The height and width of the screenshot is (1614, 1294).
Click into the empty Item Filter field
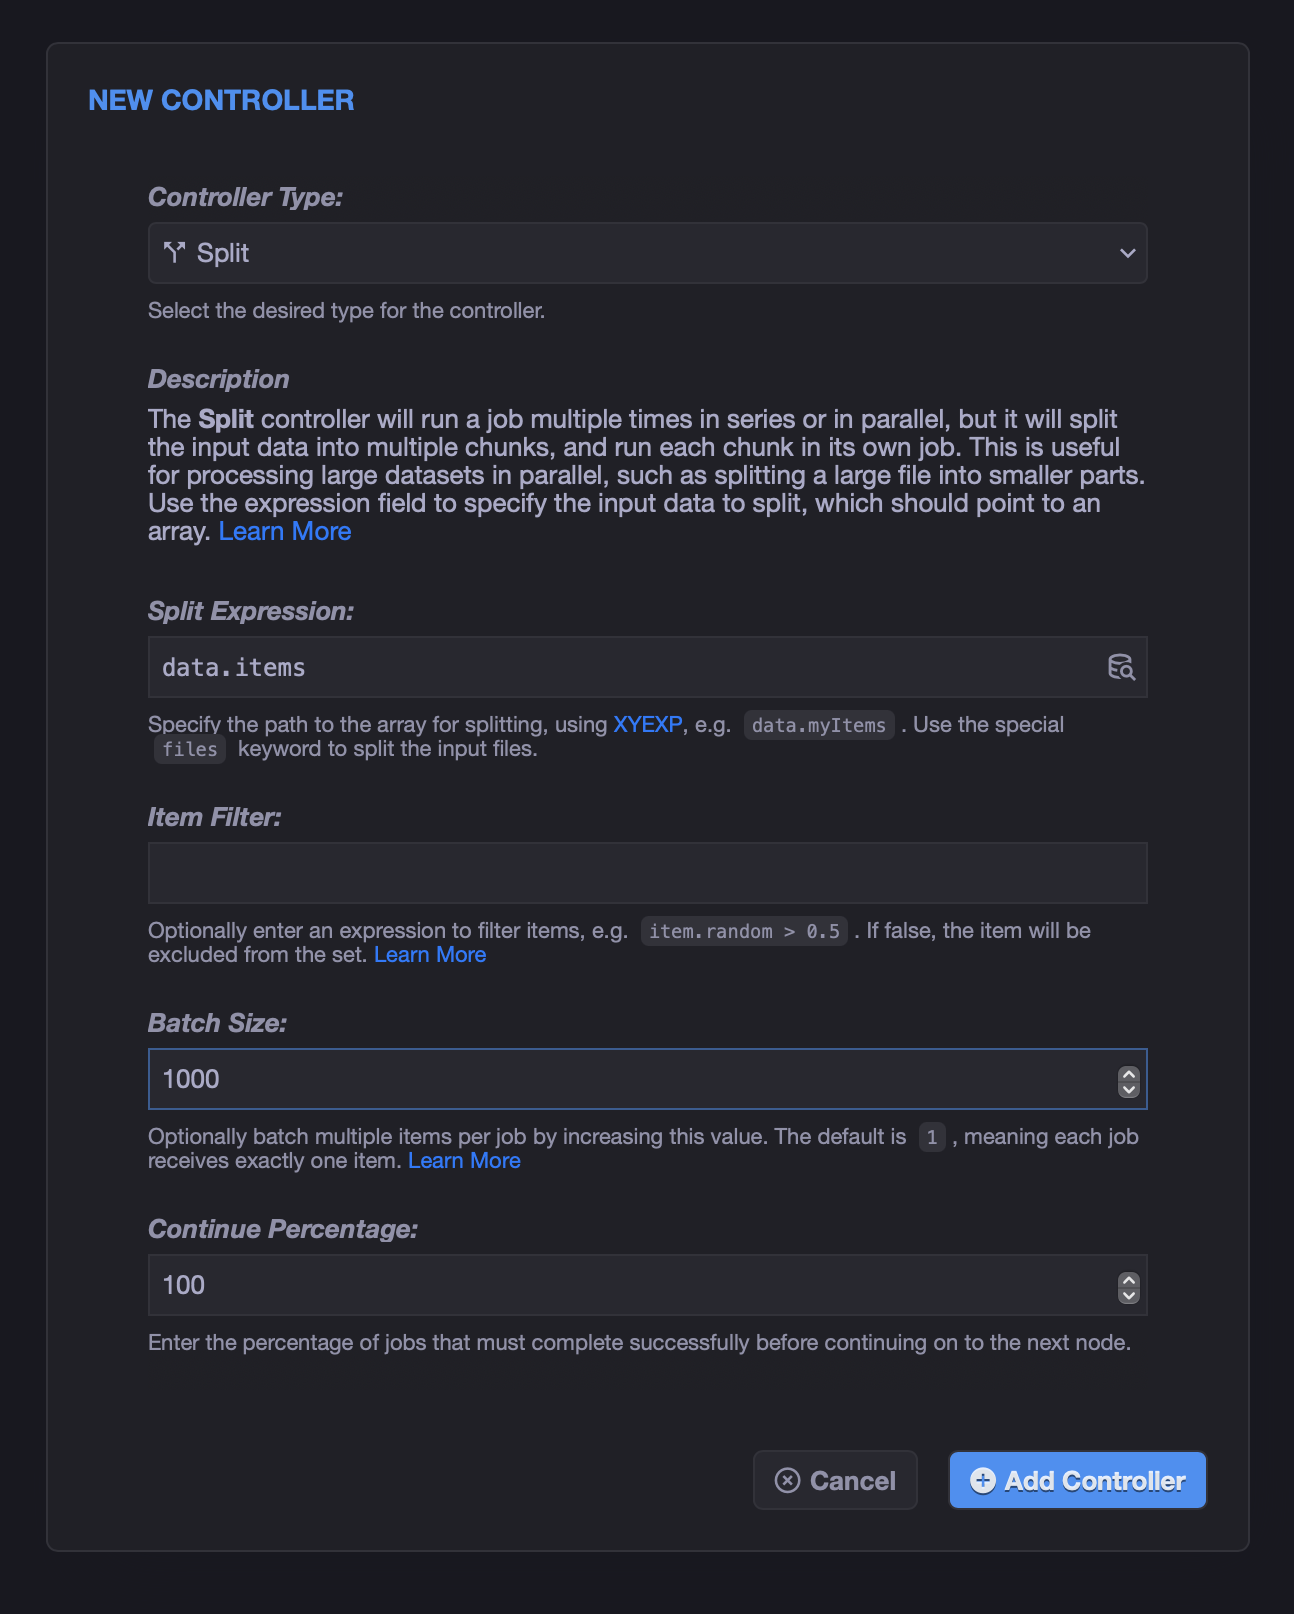point(647,873)
